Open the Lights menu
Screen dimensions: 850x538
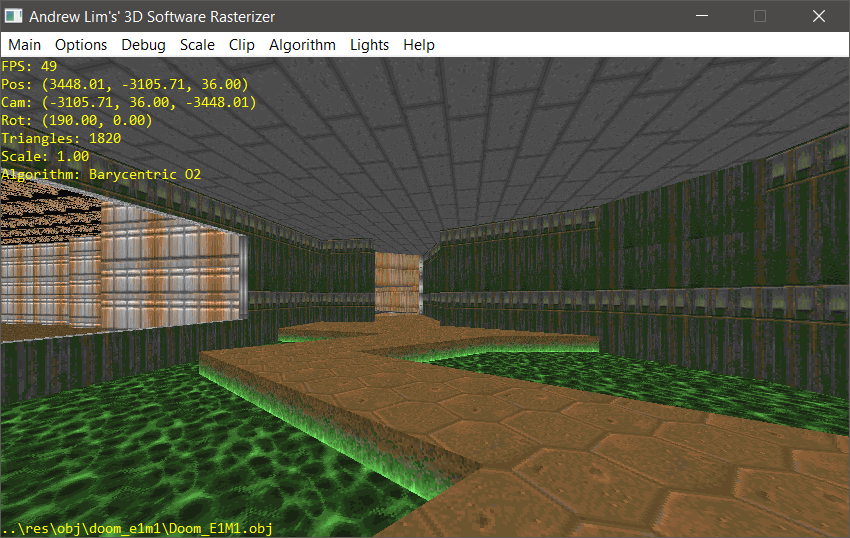369,45
